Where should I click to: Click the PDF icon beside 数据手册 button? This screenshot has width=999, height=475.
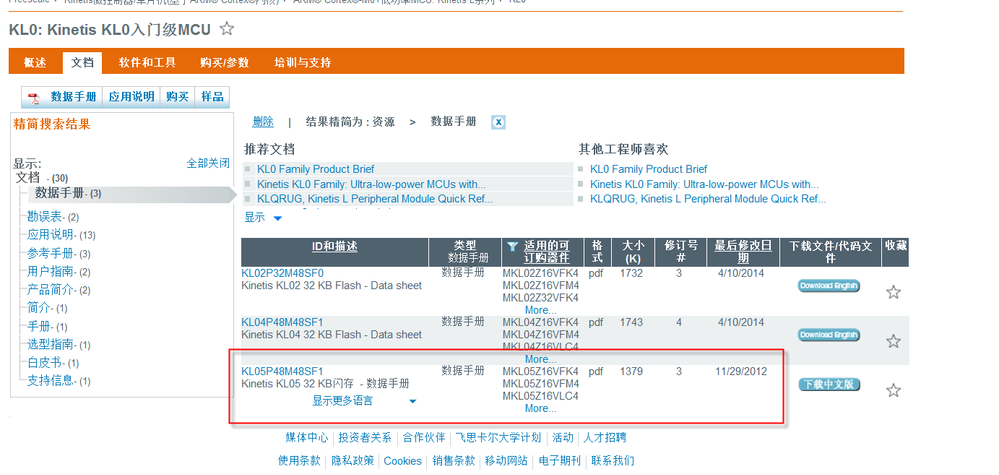pyautogui.click(x=34, y=97)
